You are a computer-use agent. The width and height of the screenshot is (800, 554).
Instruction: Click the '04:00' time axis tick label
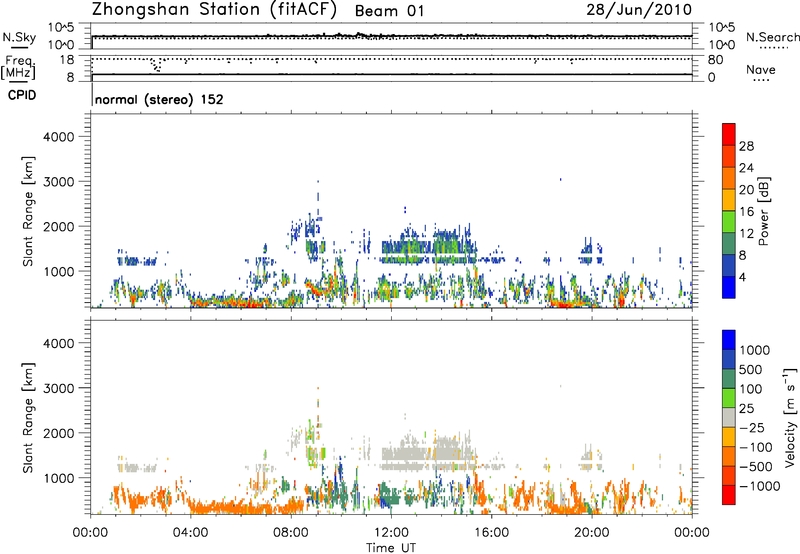pyautogui.click(x=190, y=533)
